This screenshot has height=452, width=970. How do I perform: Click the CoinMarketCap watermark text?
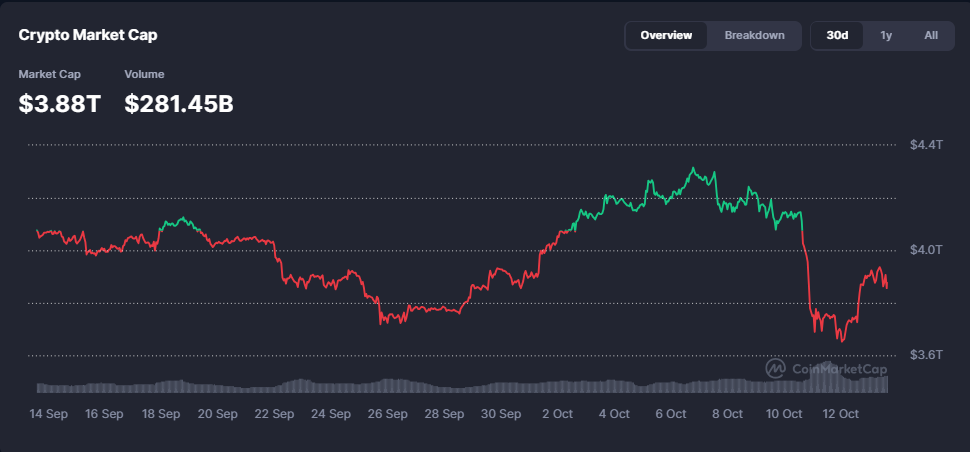pos(839,368)
